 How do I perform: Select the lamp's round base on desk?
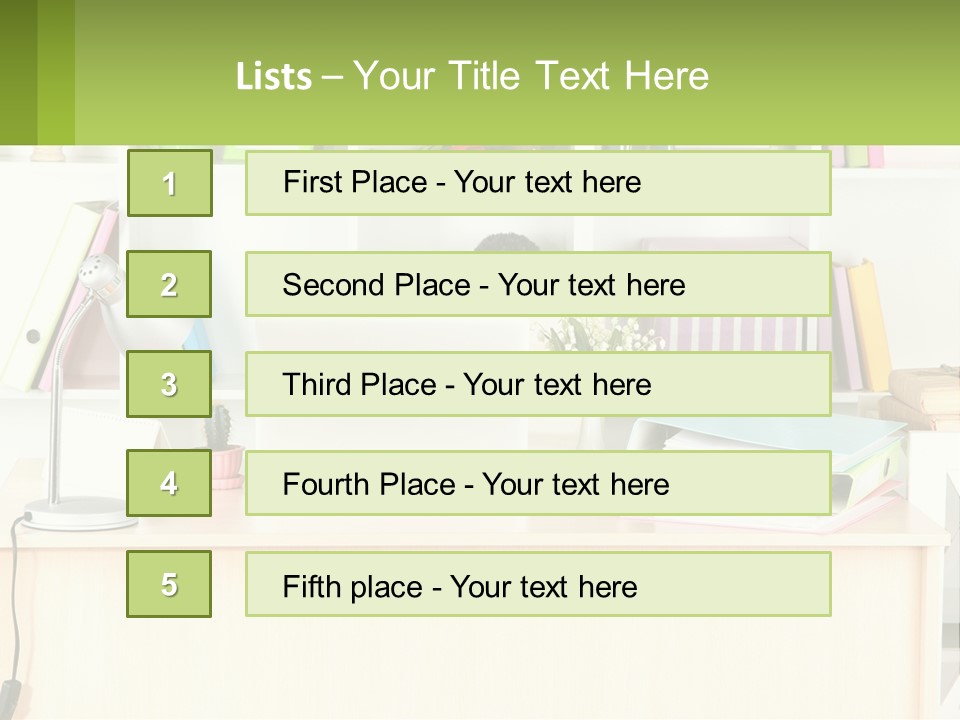click(x=75, y=514)
